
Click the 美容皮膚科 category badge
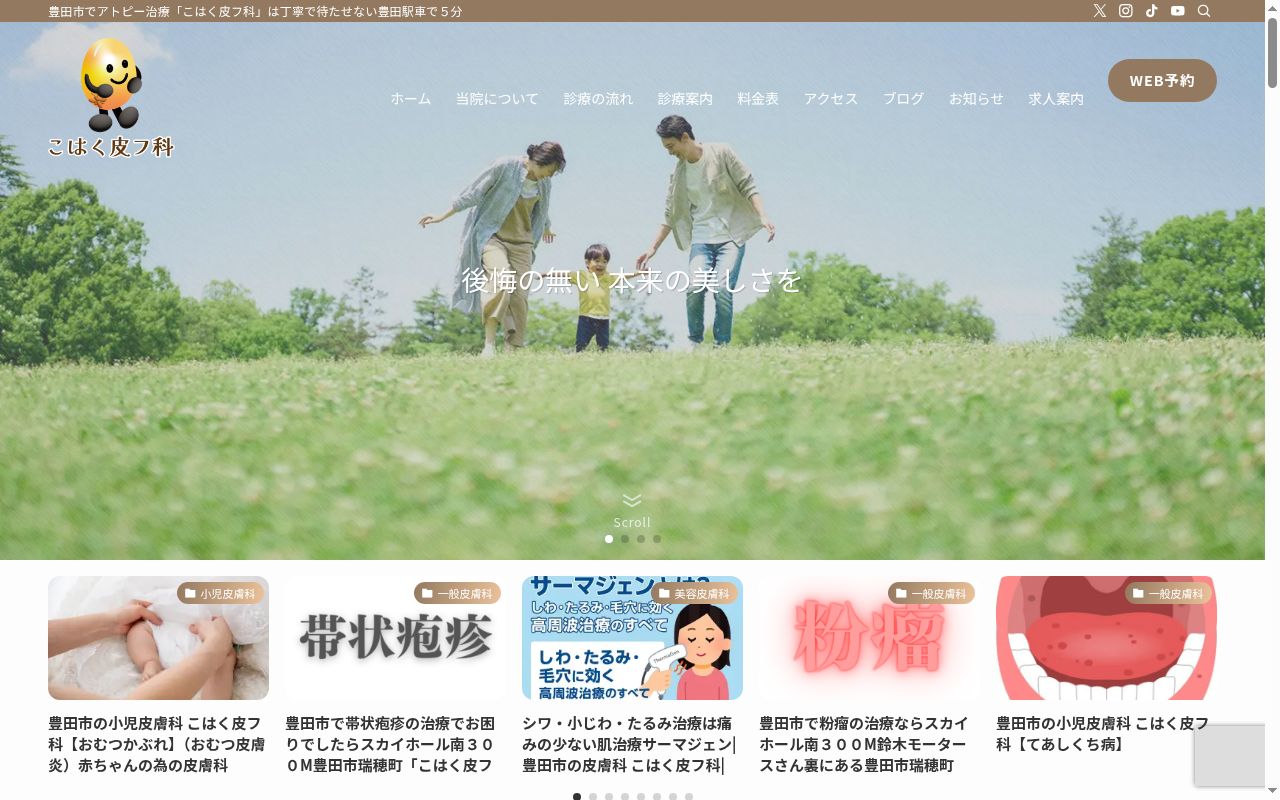coord(694,593)
